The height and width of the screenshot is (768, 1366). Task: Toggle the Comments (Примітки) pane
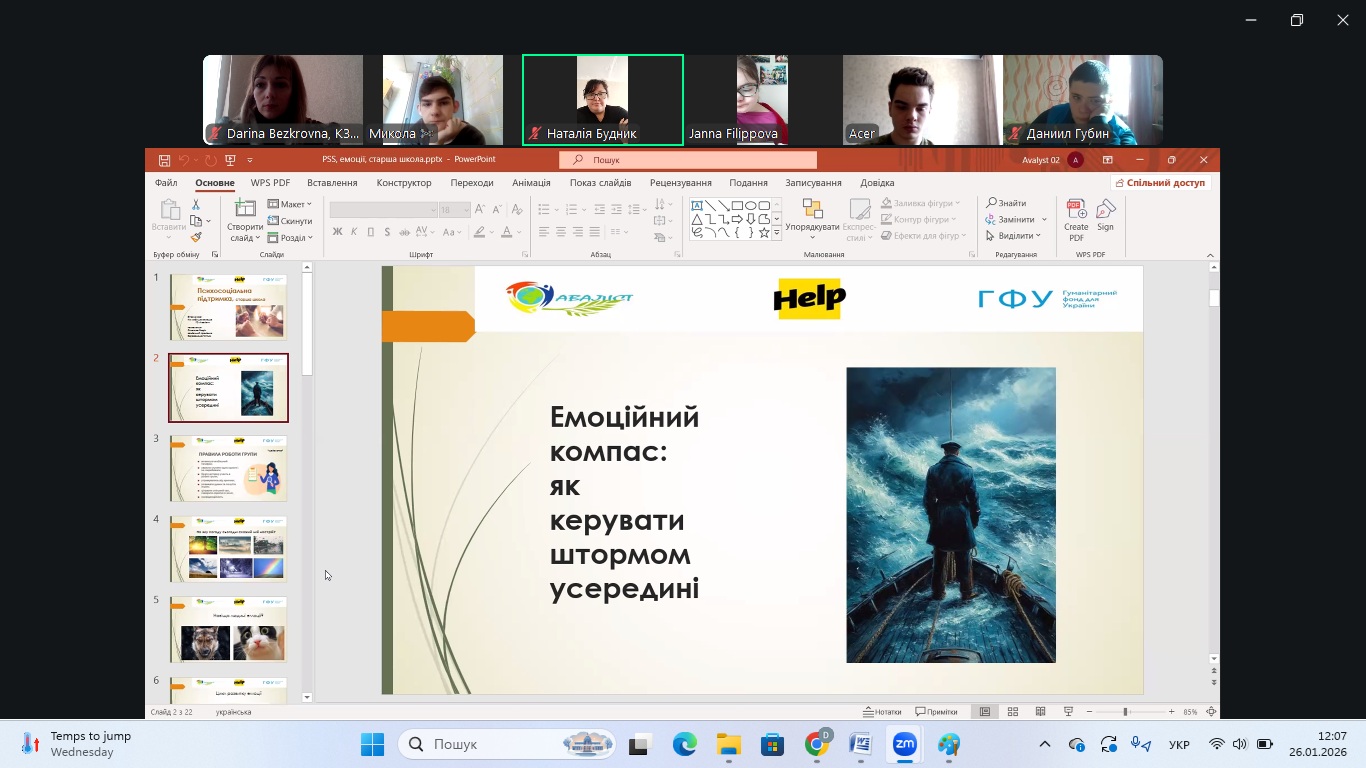(936, 712)
